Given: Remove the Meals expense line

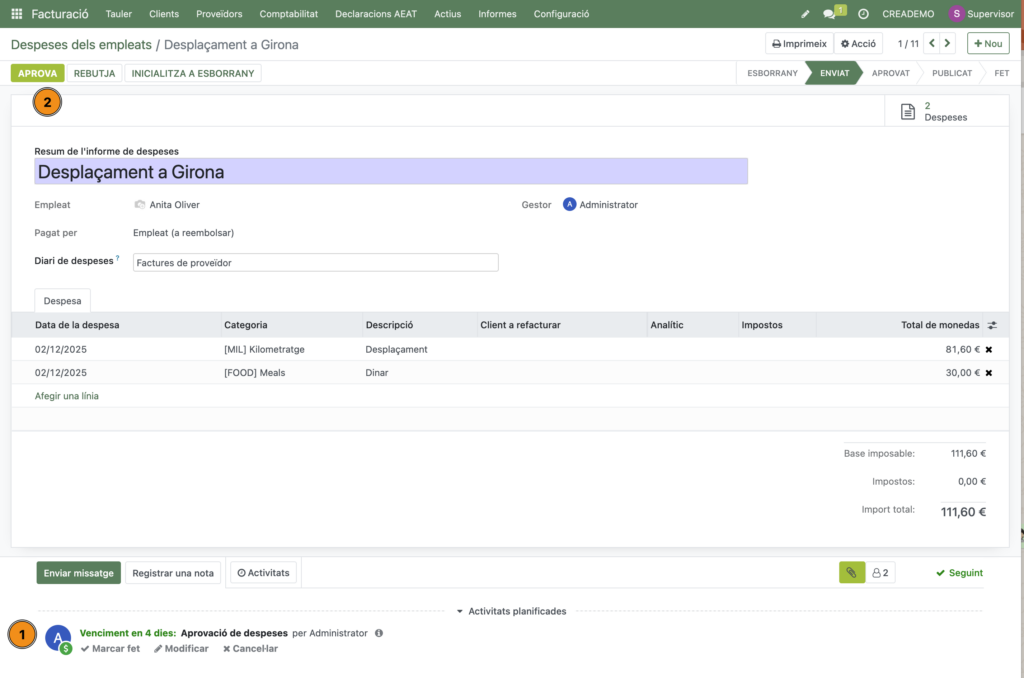Looking at the screenshot, I should pyautogui.click(x=989, y=373).
